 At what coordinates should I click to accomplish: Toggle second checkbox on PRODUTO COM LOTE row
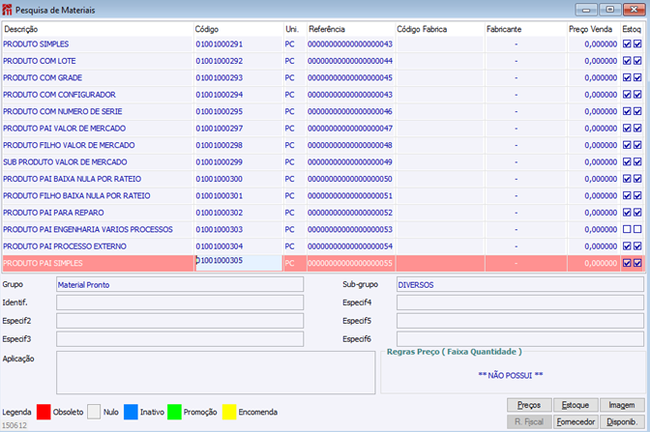(x=638, y=61)
